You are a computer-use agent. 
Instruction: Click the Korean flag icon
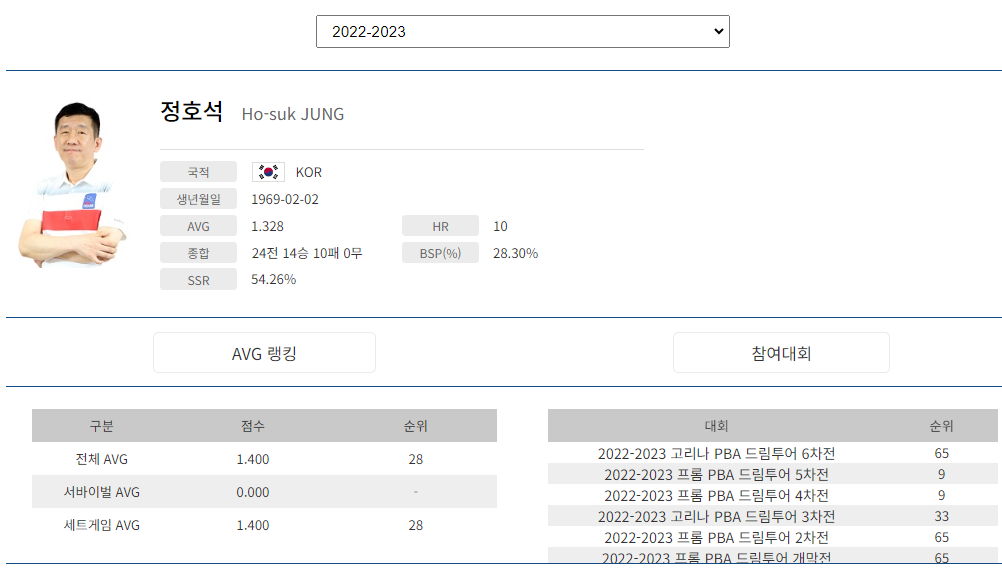click(268, 172)
